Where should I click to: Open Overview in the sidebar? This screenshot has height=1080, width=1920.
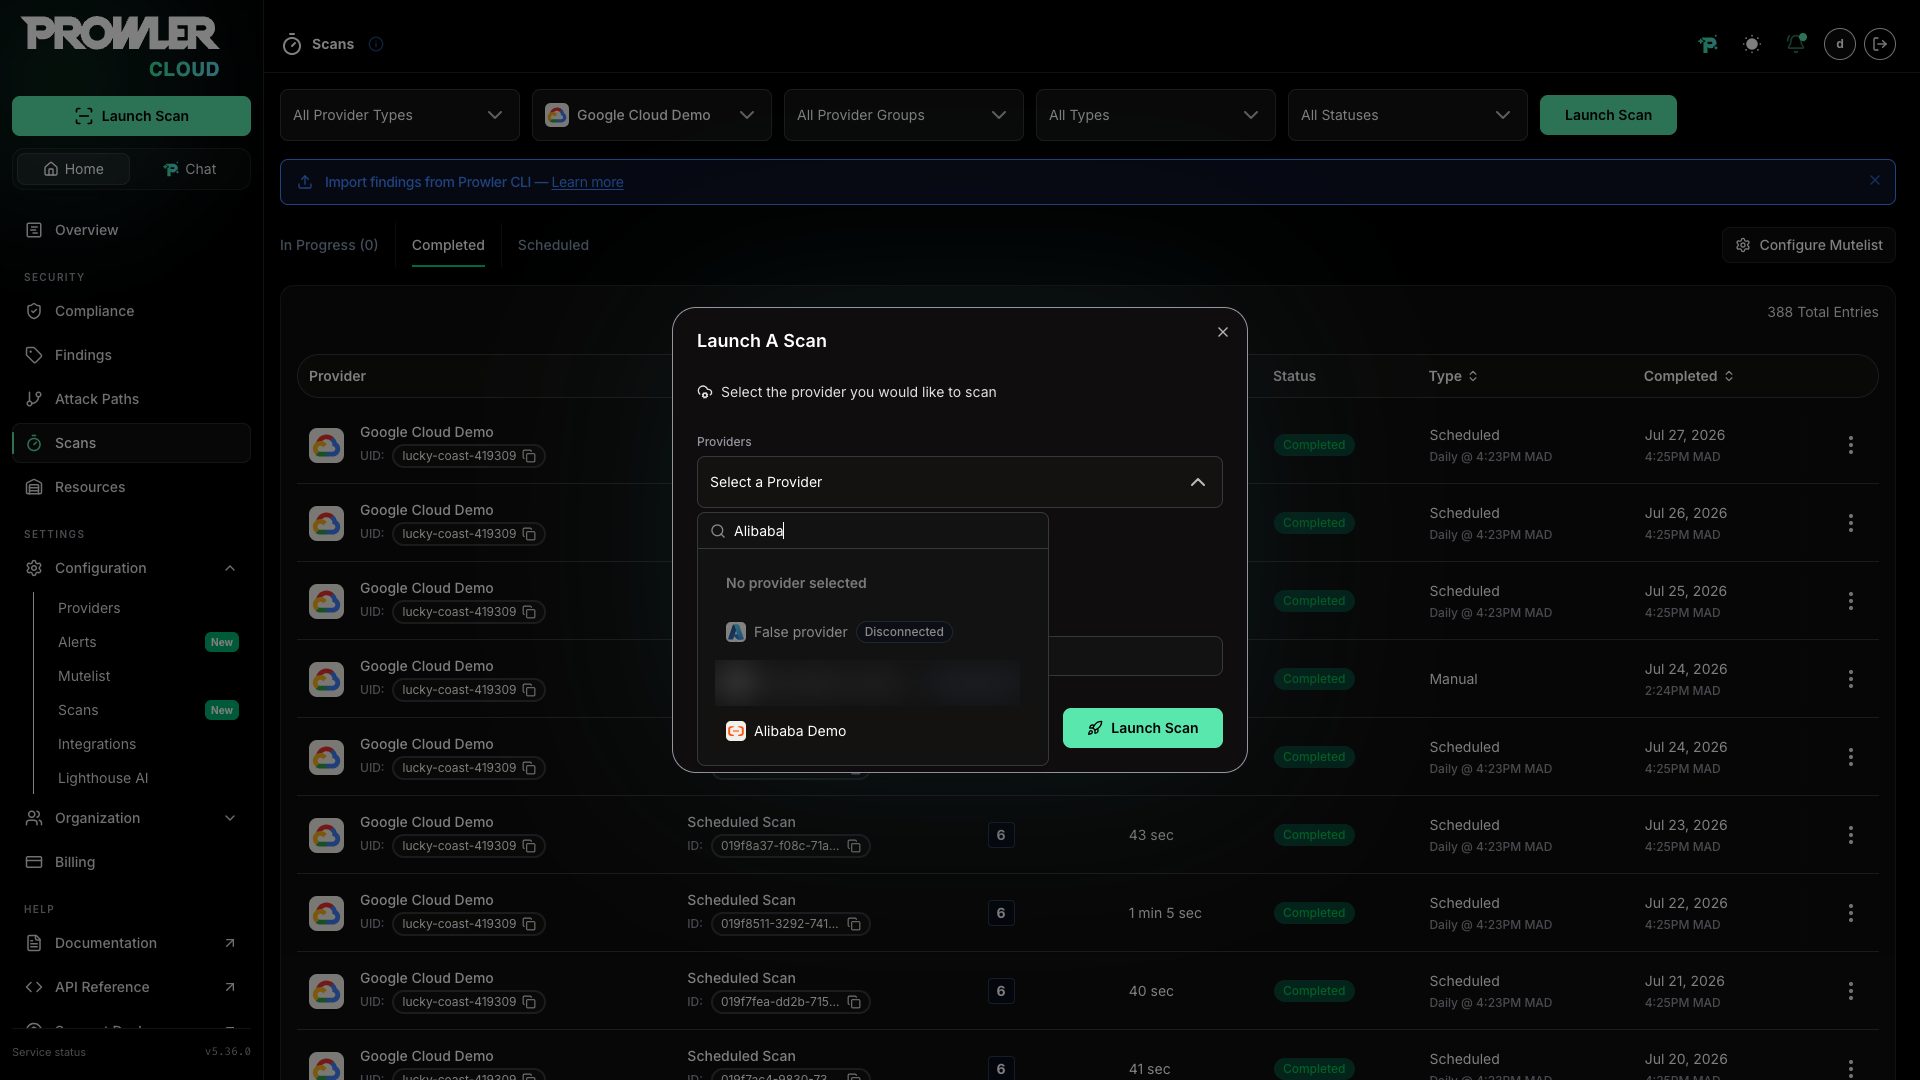pos(131,230)
